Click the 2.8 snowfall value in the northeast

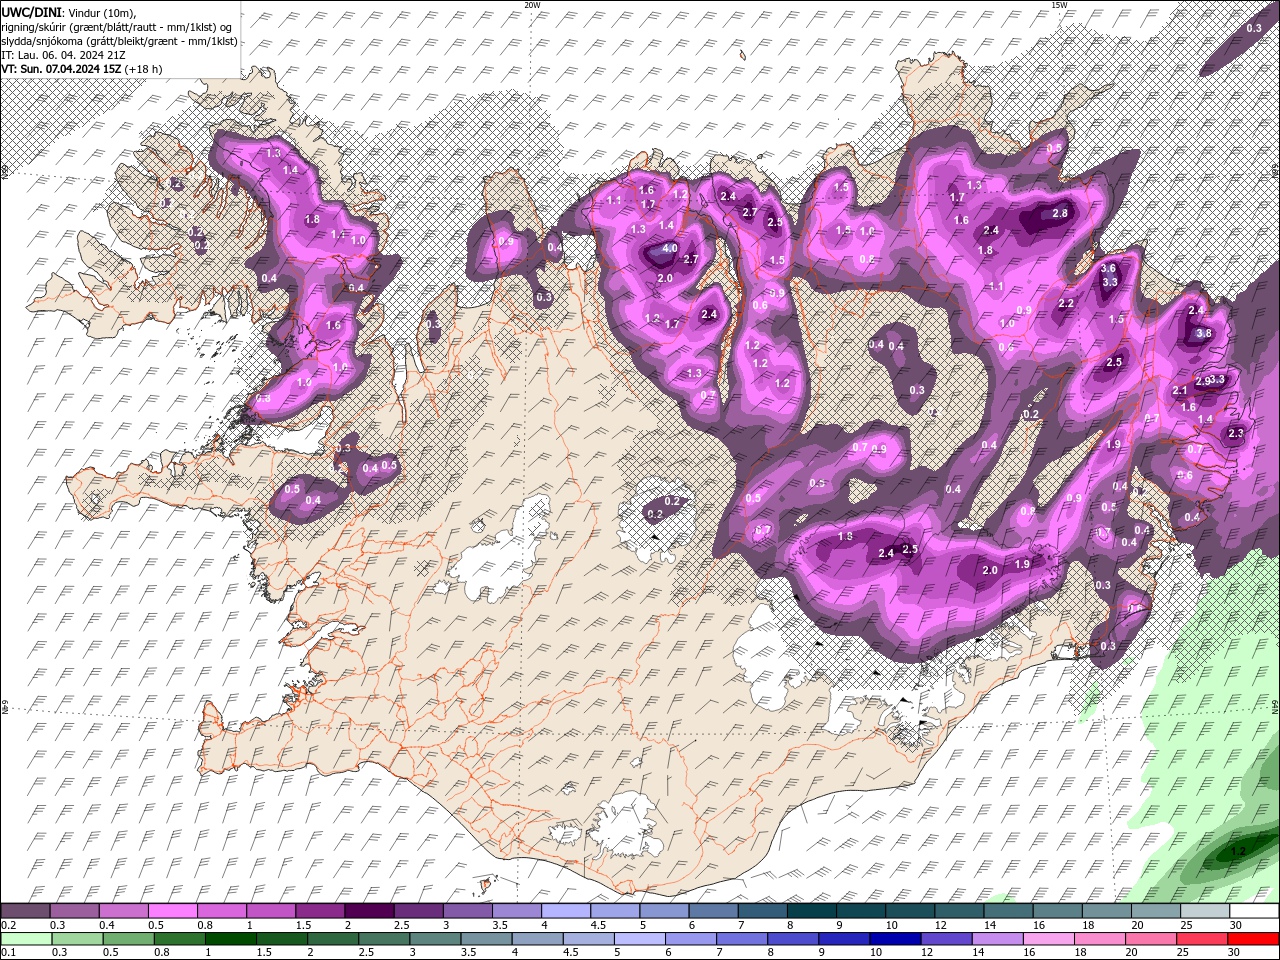tap(1060, 213)
